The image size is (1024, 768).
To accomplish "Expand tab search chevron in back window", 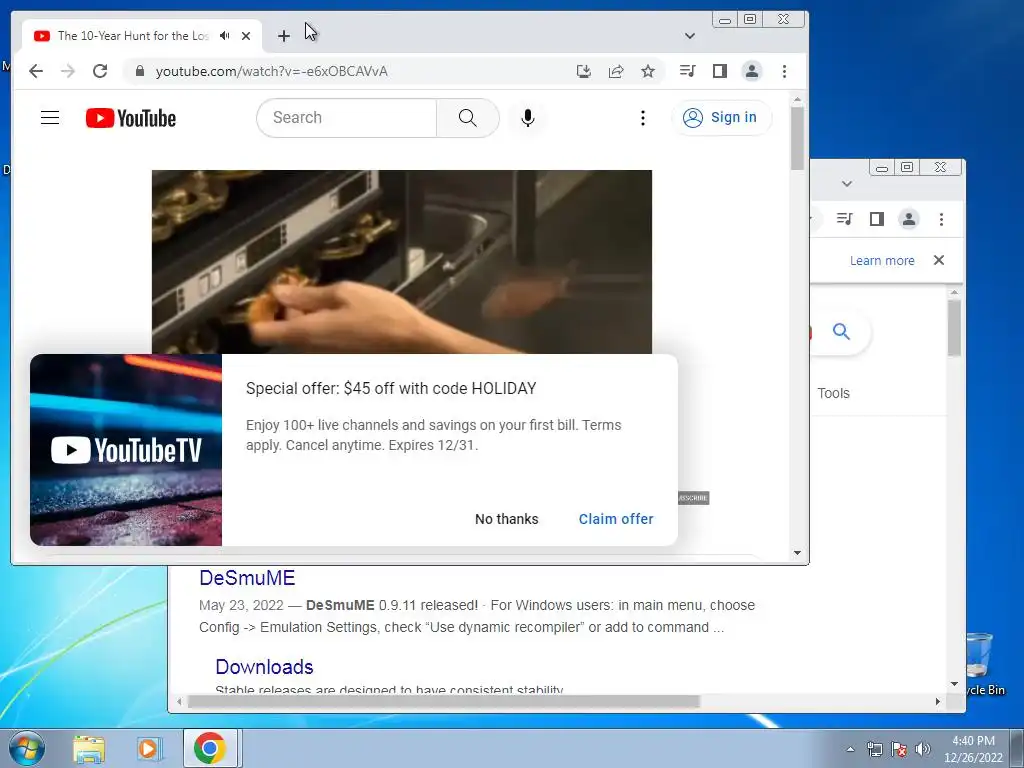I will (x=847, y=184).
